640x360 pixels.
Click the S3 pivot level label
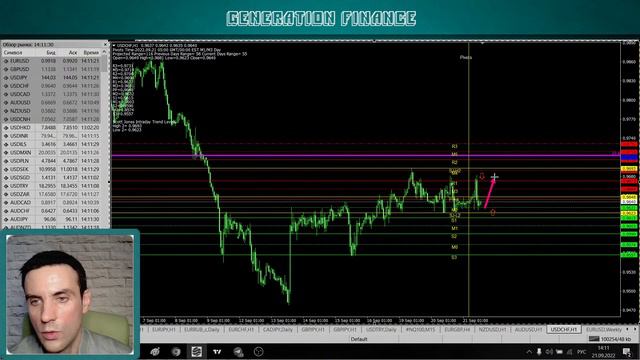[454, 258]
